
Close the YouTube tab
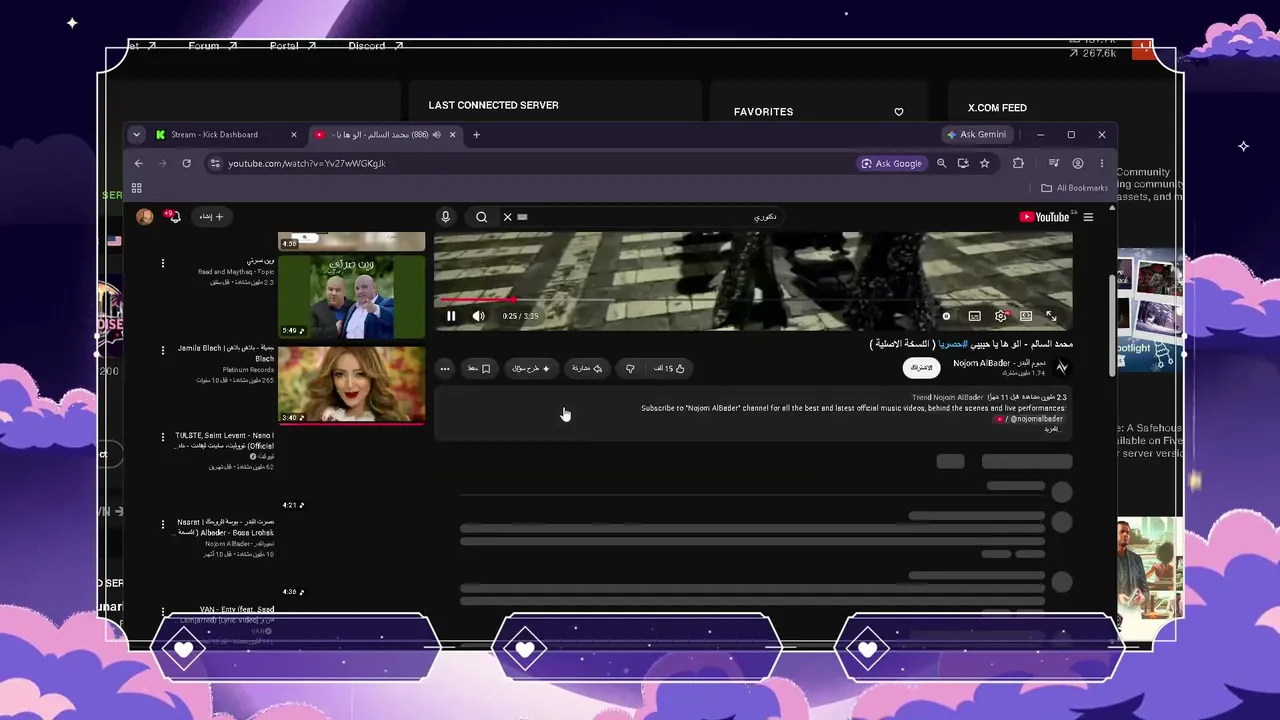(453, 135)
